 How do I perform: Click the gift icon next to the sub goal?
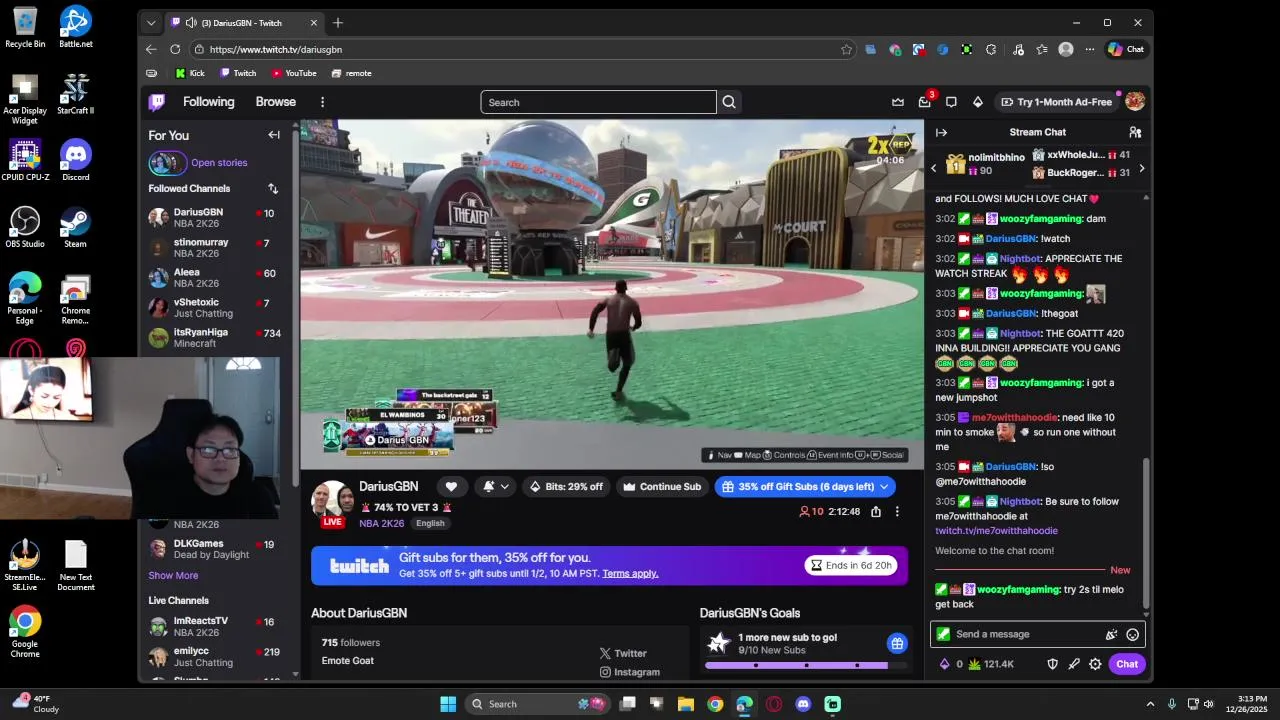(897, 643)
